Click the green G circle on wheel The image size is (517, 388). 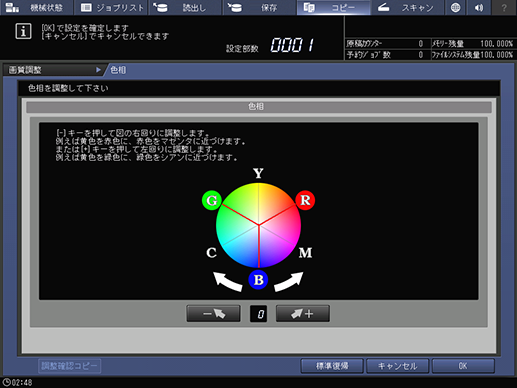coord(212,200)
